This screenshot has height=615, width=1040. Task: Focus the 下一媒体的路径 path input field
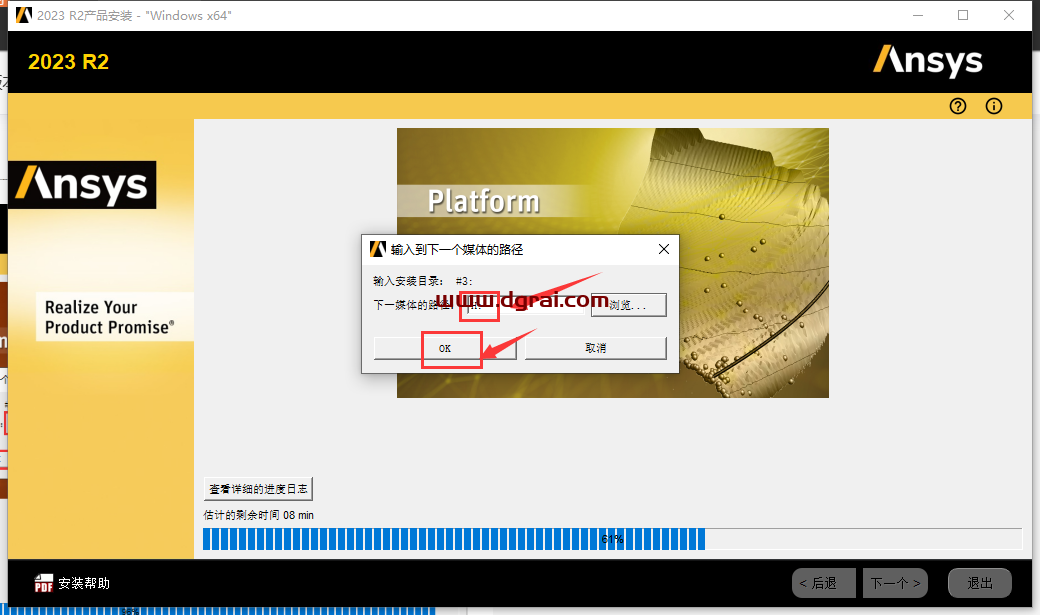pyautogui.click(x=525, y=305)
